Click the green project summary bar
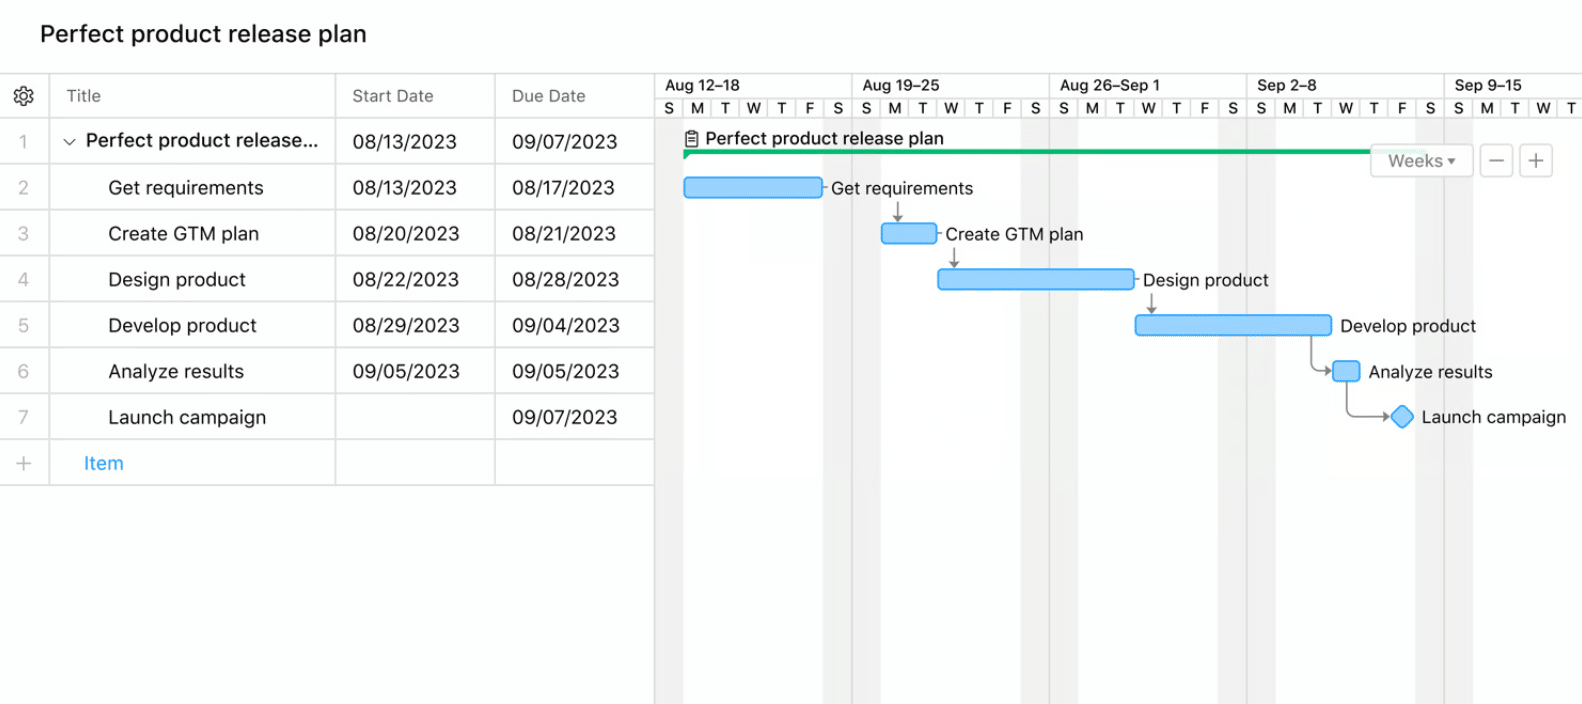 pos(1026,152)
